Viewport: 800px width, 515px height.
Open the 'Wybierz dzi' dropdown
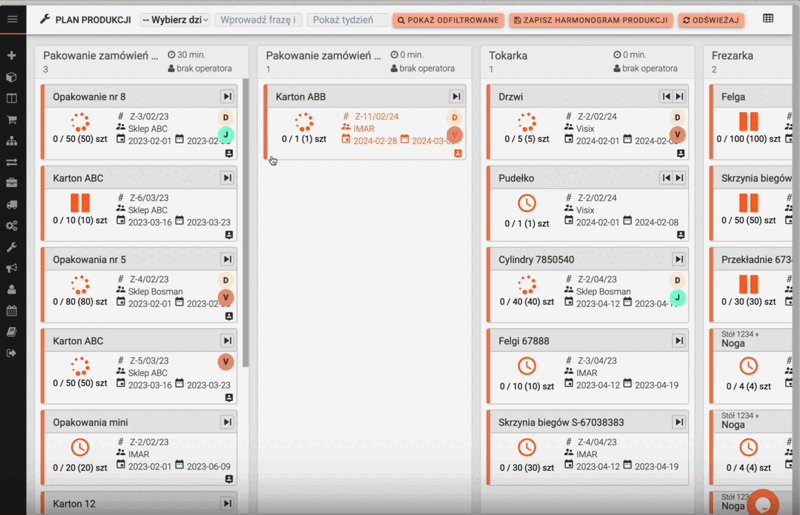click(x=174, y=20)
